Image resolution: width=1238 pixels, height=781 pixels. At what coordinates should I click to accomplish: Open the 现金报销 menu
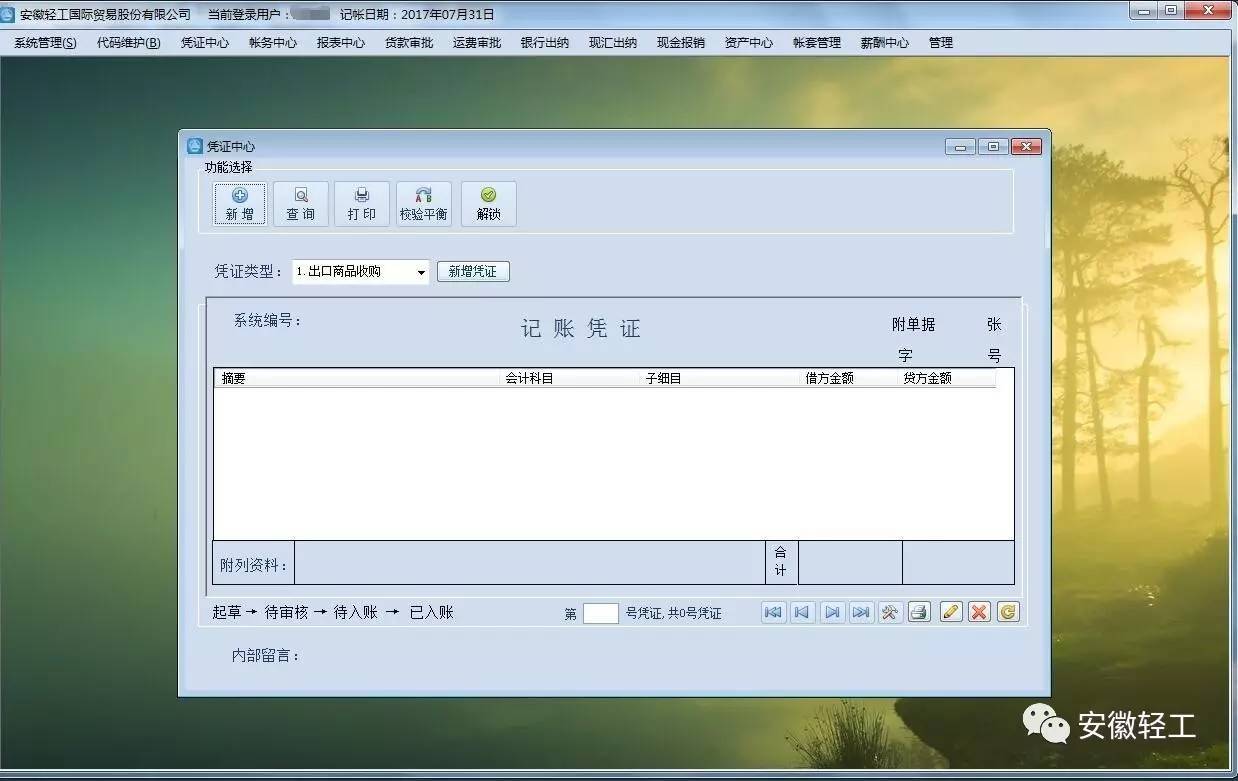[681, 43]
